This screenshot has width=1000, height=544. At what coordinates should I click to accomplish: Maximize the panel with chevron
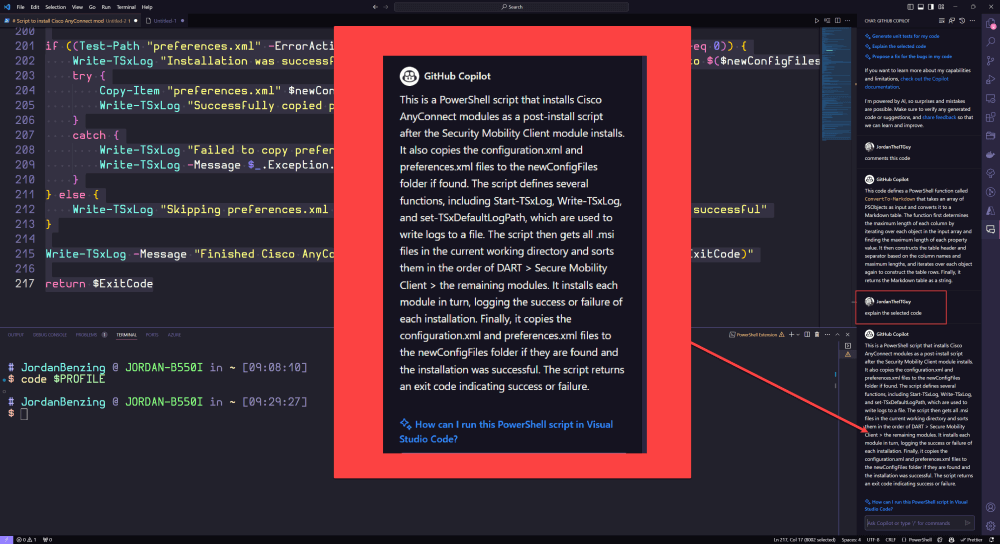(837, 334)
